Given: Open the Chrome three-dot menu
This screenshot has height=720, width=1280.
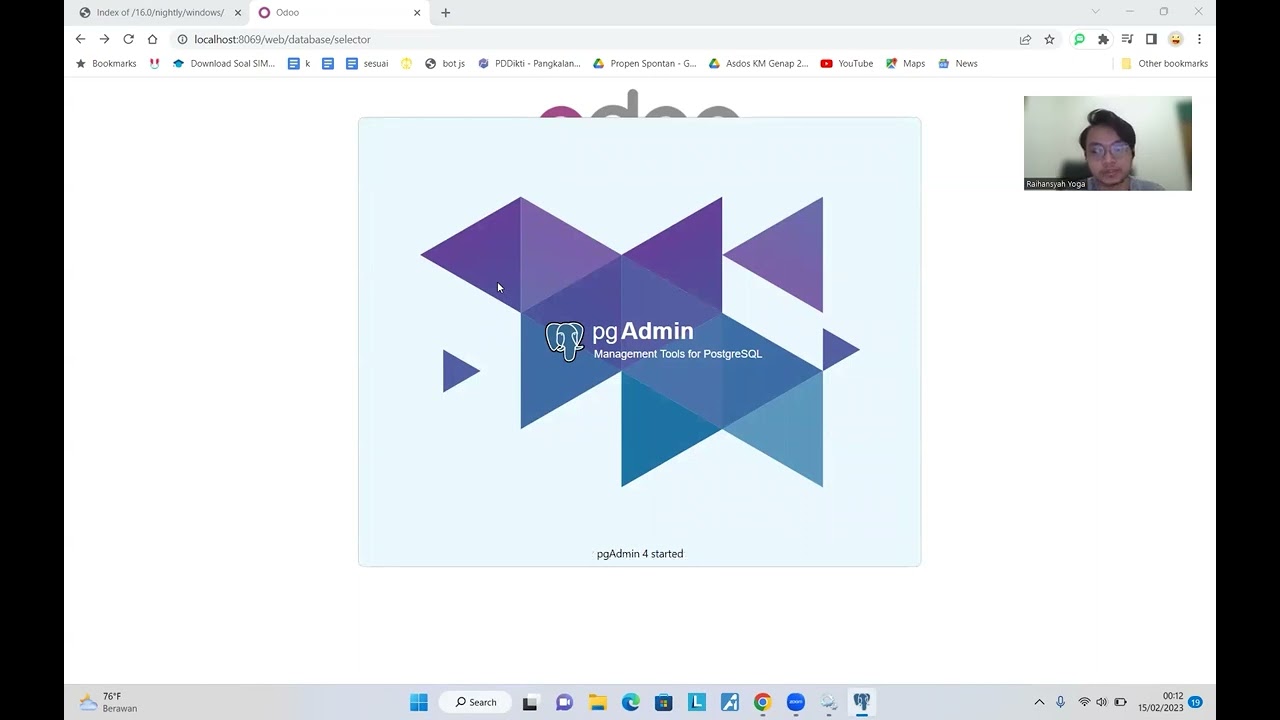Looking at the screenshot, I should (1199, 39).
